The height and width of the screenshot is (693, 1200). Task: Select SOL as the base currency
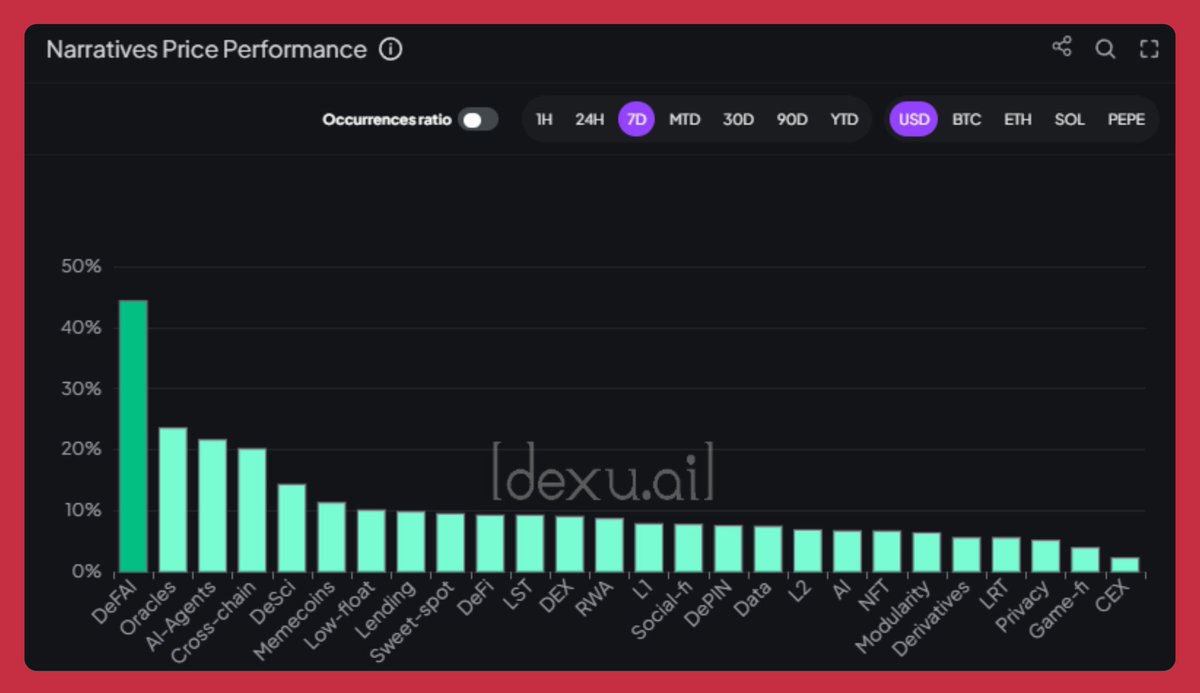[1069, 119]
